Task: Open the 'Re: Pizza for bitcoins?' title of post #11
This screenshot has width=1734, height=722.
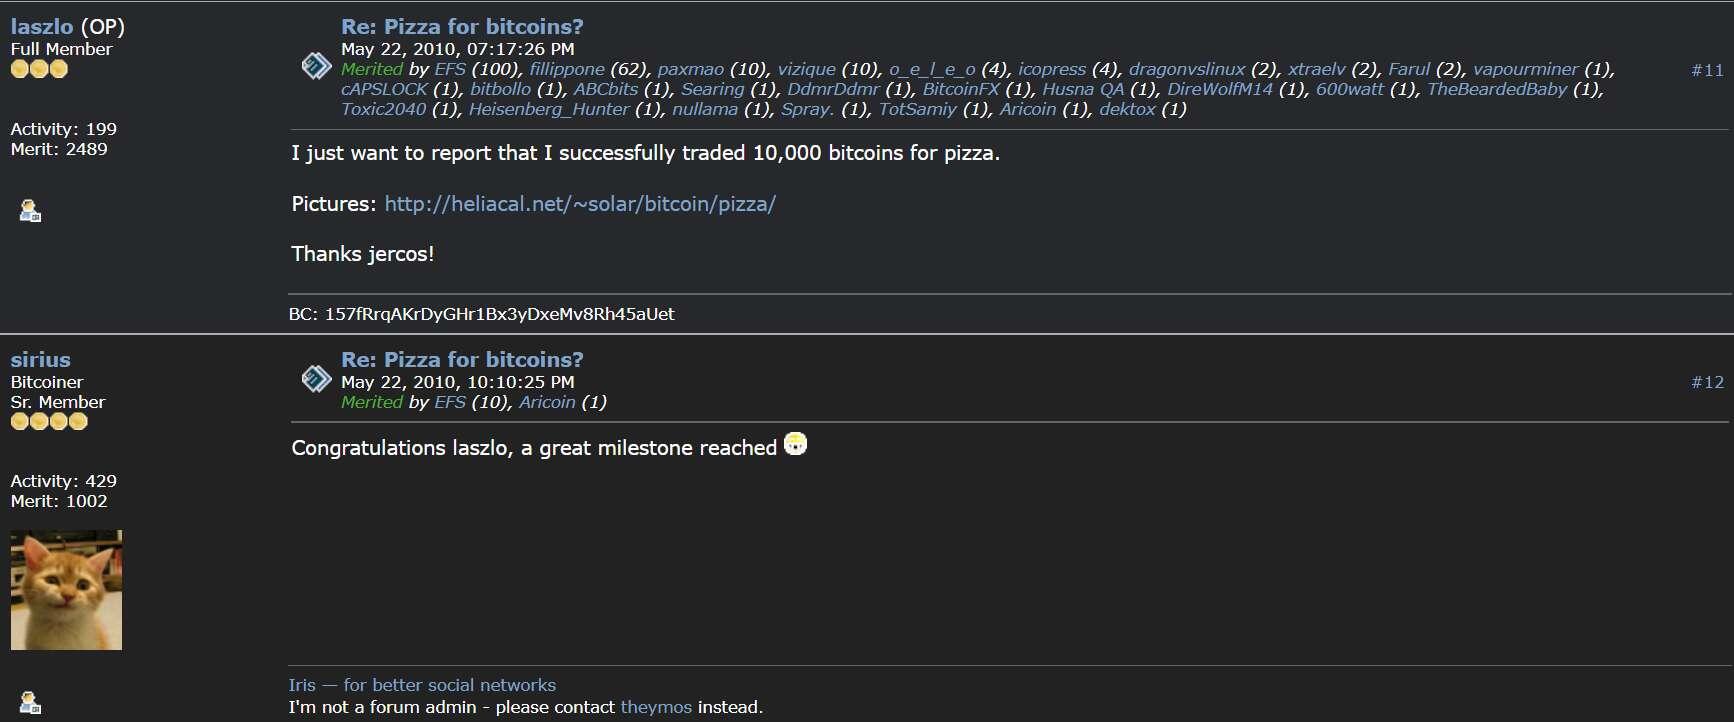Action: click(x=462, y=27)
